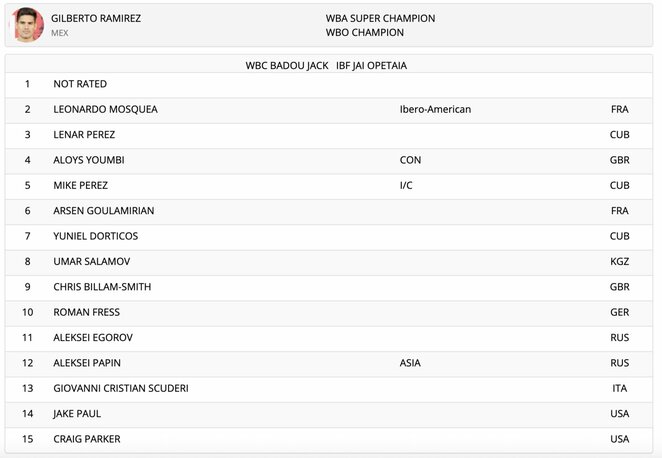Open the Chris Billam-Smith row
This screenshot has width=662, height=458.
pyautogui.click(x=328, y=287)
